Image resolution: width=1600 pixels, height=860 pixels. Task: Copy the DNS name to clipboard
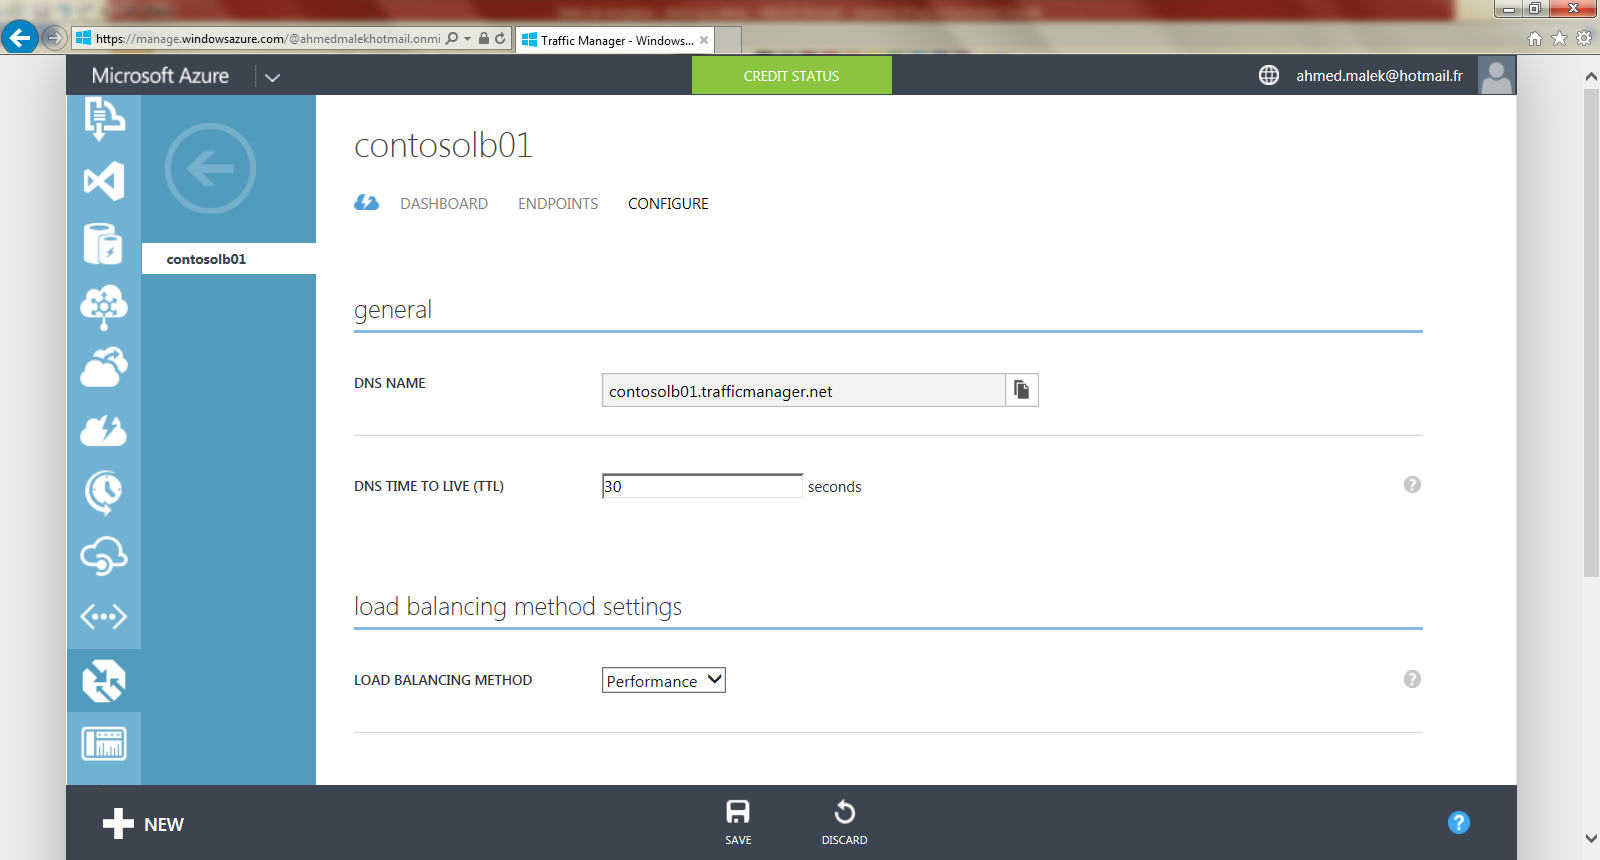1021,390
